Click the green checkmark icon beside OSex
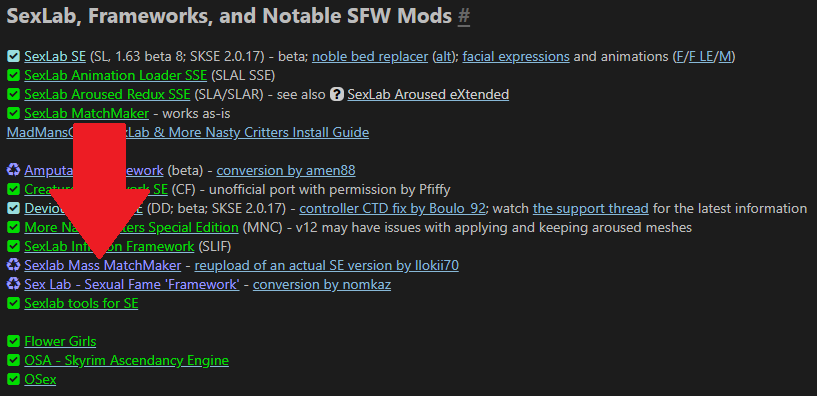Image resolution: width=817 pixels, height=396 pixels. (14, 380)
